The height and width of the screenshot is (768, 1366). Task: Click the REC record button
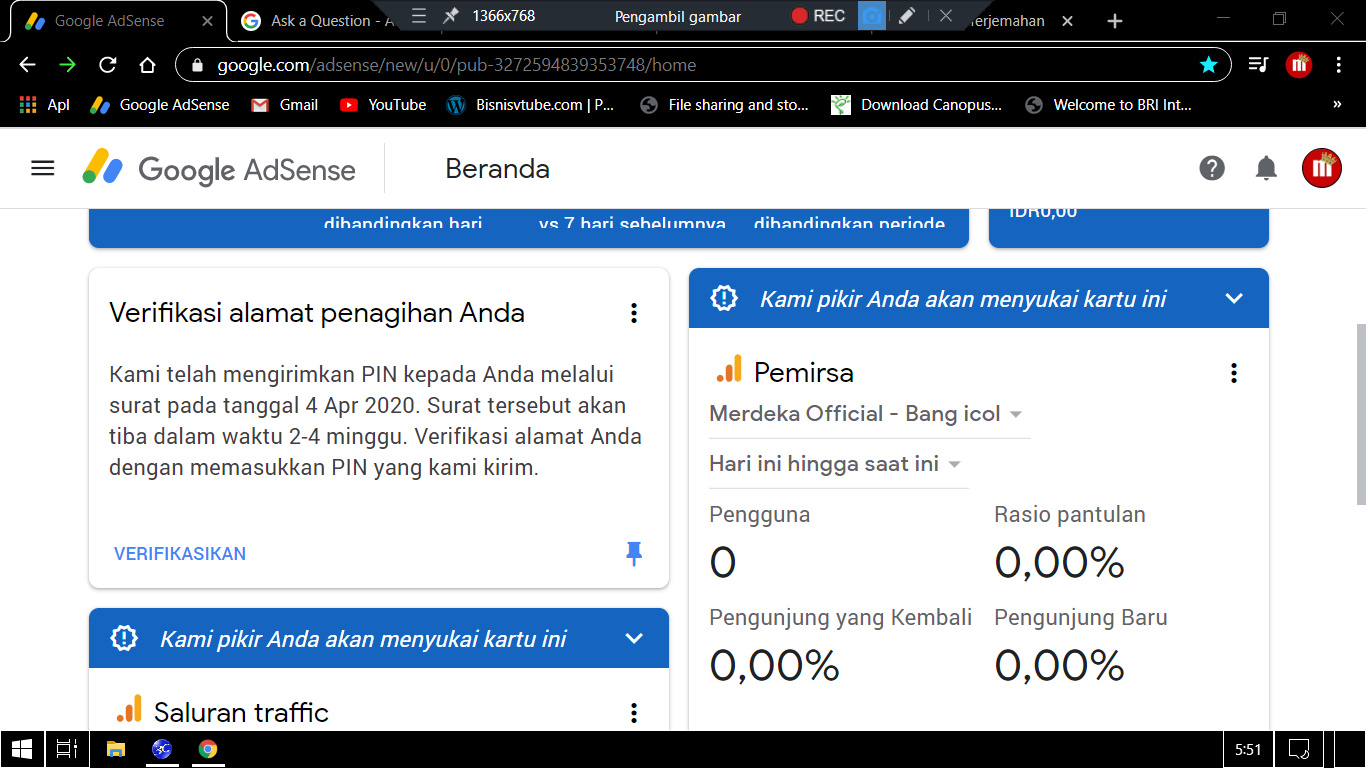click(818, 15)
